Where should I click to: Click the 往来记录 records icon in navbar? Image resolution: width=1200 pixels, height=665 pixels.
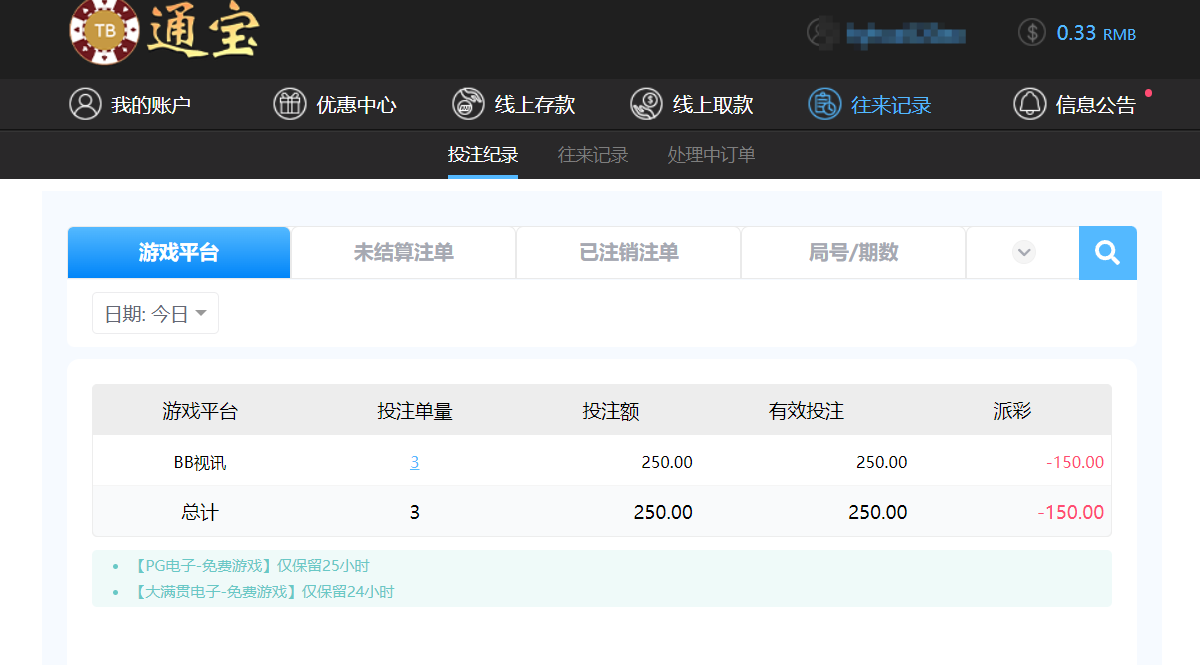824,103
